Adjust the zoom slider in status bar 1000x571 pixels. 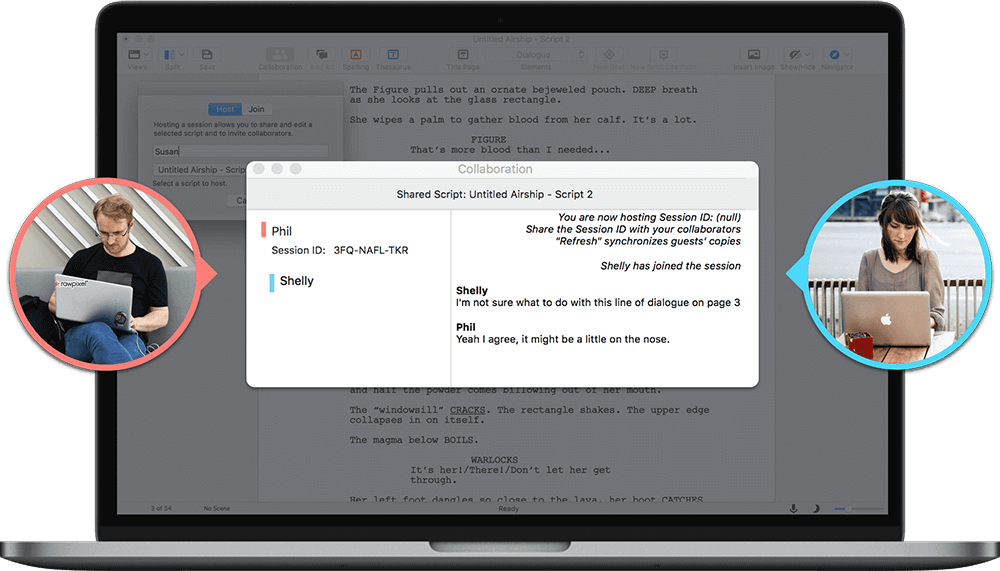click(x=859, y=508)
